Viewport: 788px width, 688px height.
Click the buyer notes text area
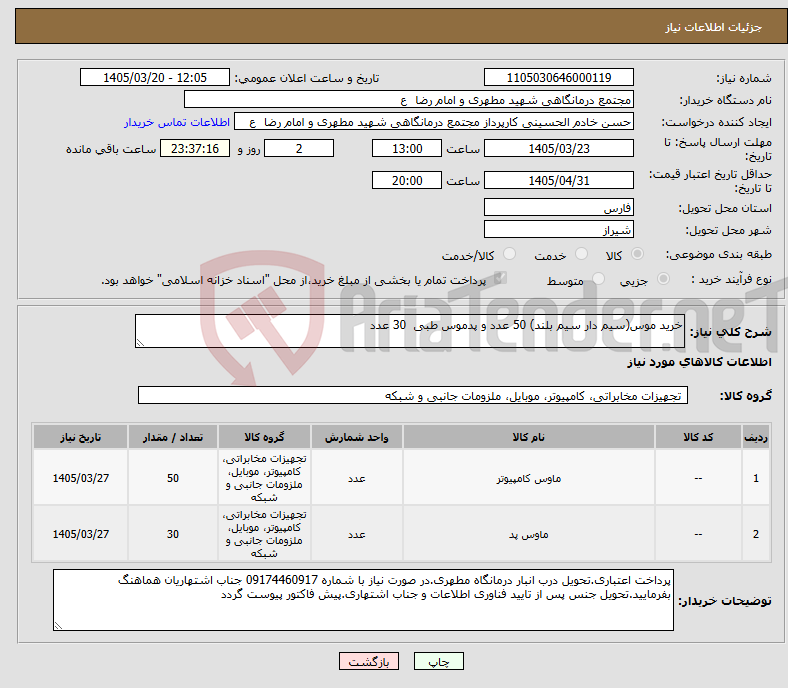[363, 600]
